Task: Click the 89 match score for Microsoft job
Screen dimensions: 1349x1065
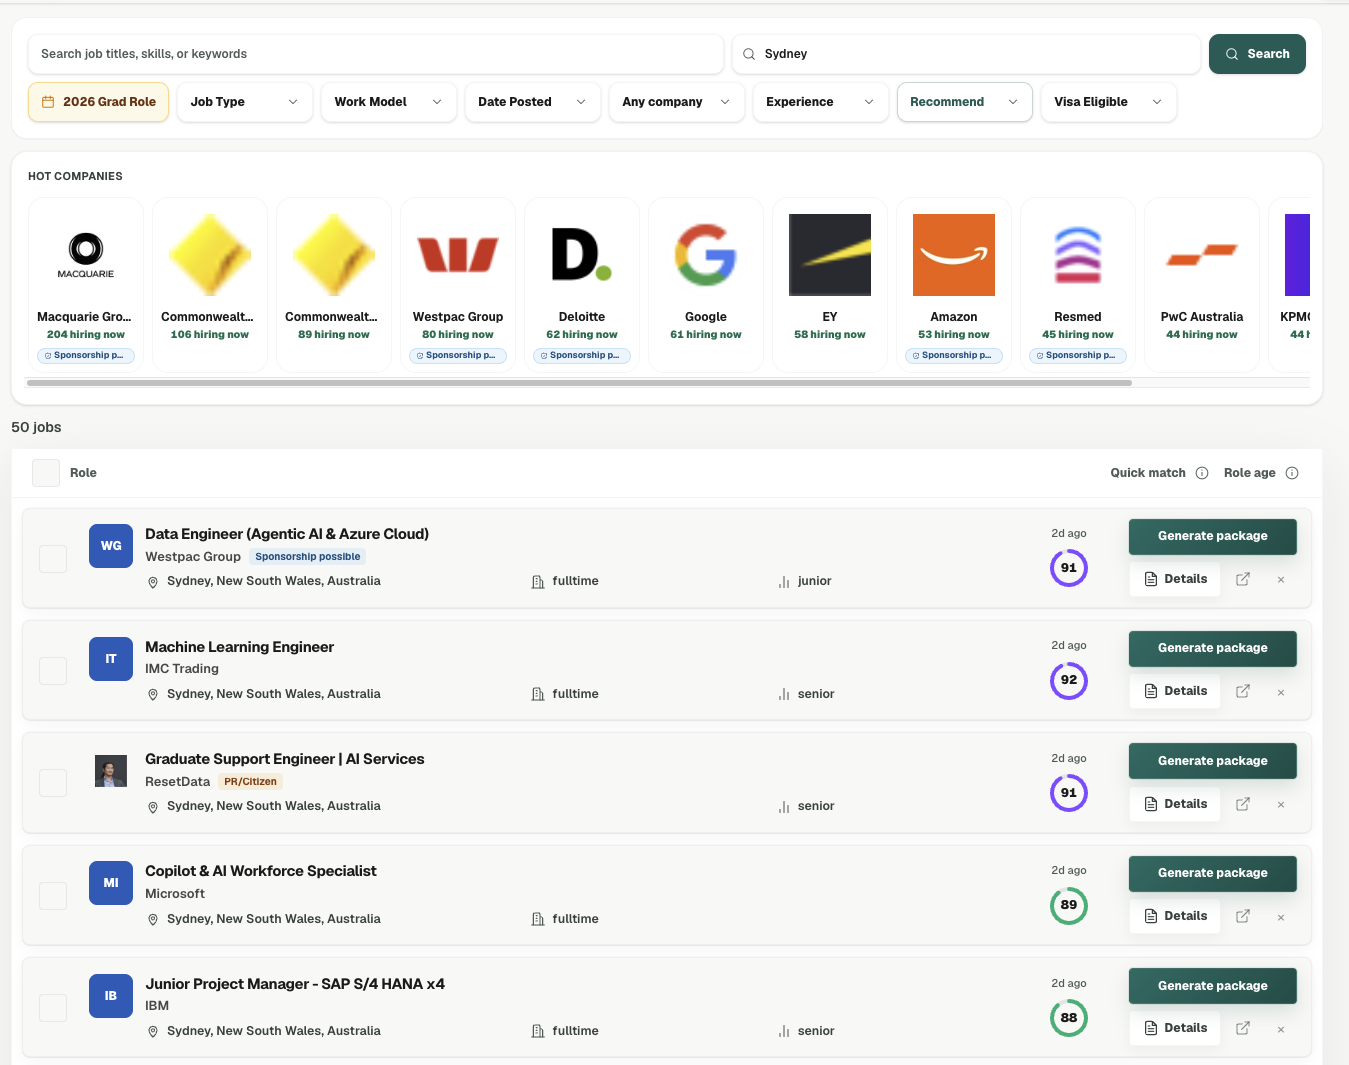Action: click(1069, 905)
